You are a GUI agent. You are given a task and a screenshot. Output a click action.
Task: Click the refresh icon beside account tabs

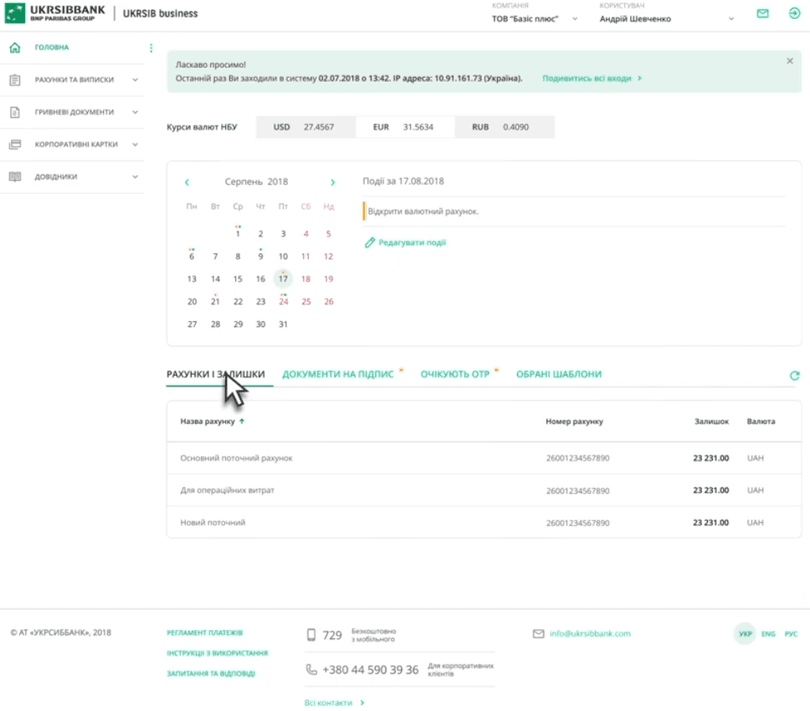(794, 376)
